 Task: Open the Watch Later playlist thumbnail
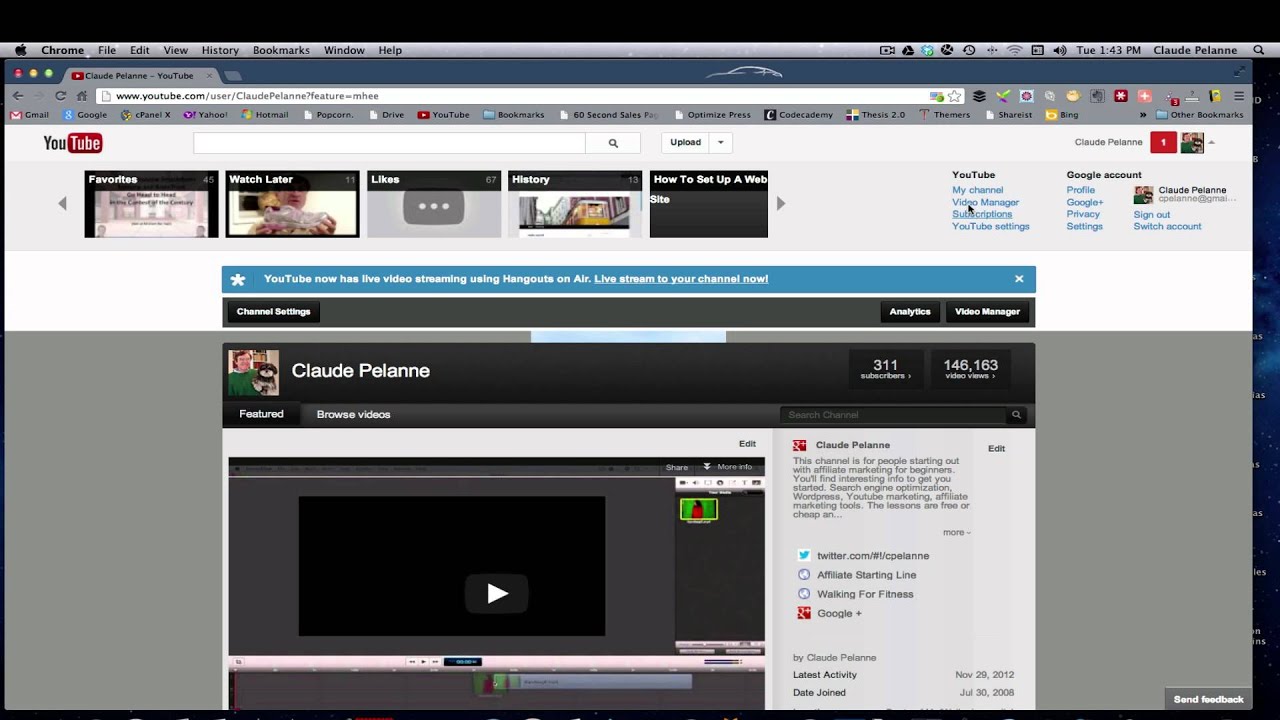tap(292, 204)
